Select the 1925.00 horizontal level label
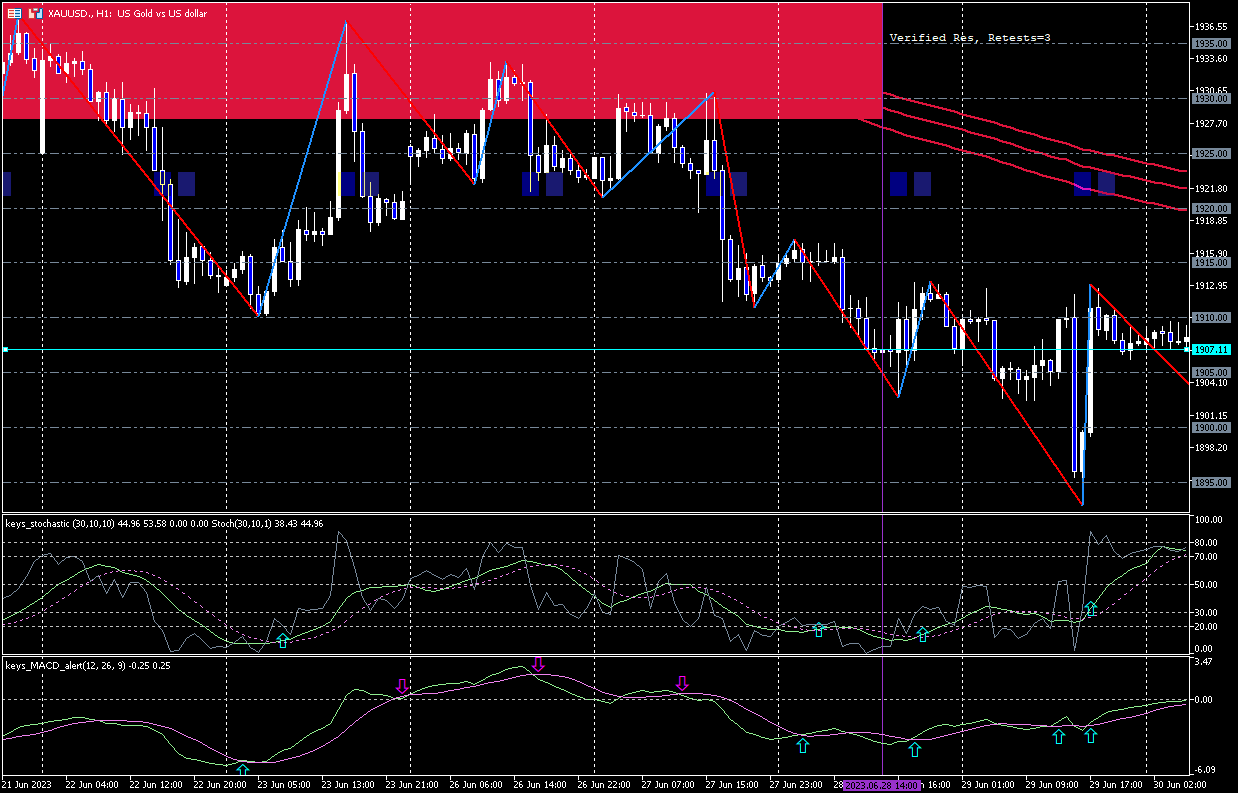The image size is (1238, 793). click(1211, 154)
